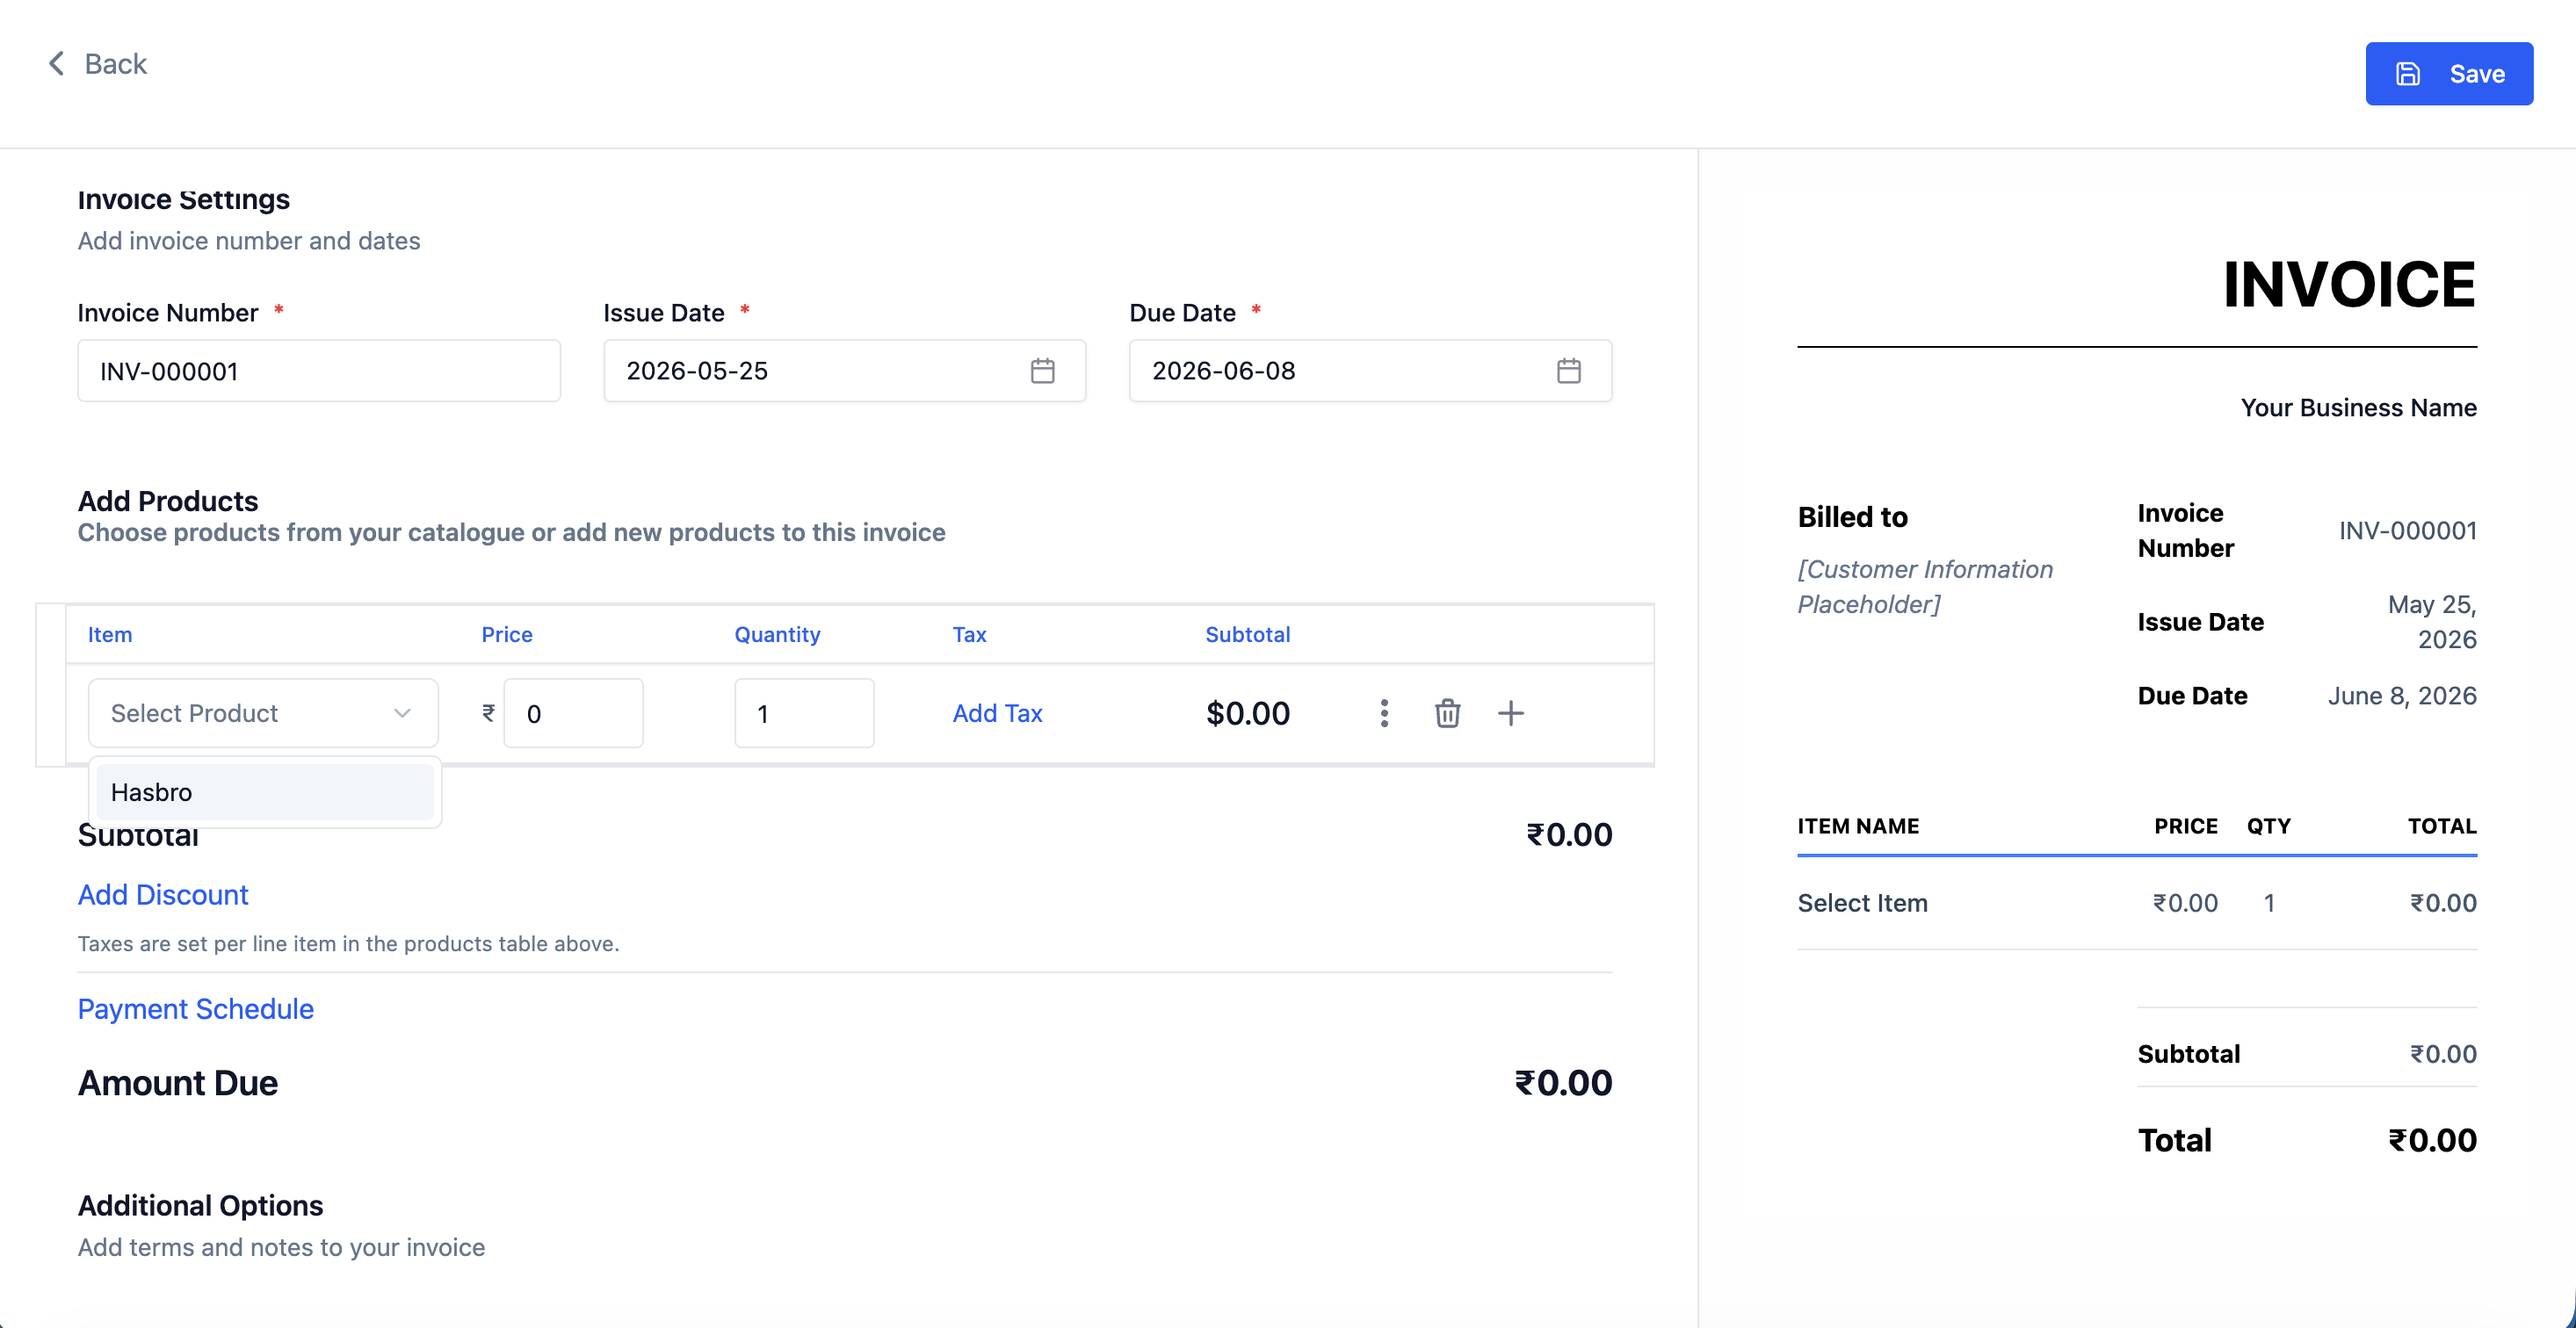
Task: Go back using the Back arrow
Action: click(x=57, y=64)
